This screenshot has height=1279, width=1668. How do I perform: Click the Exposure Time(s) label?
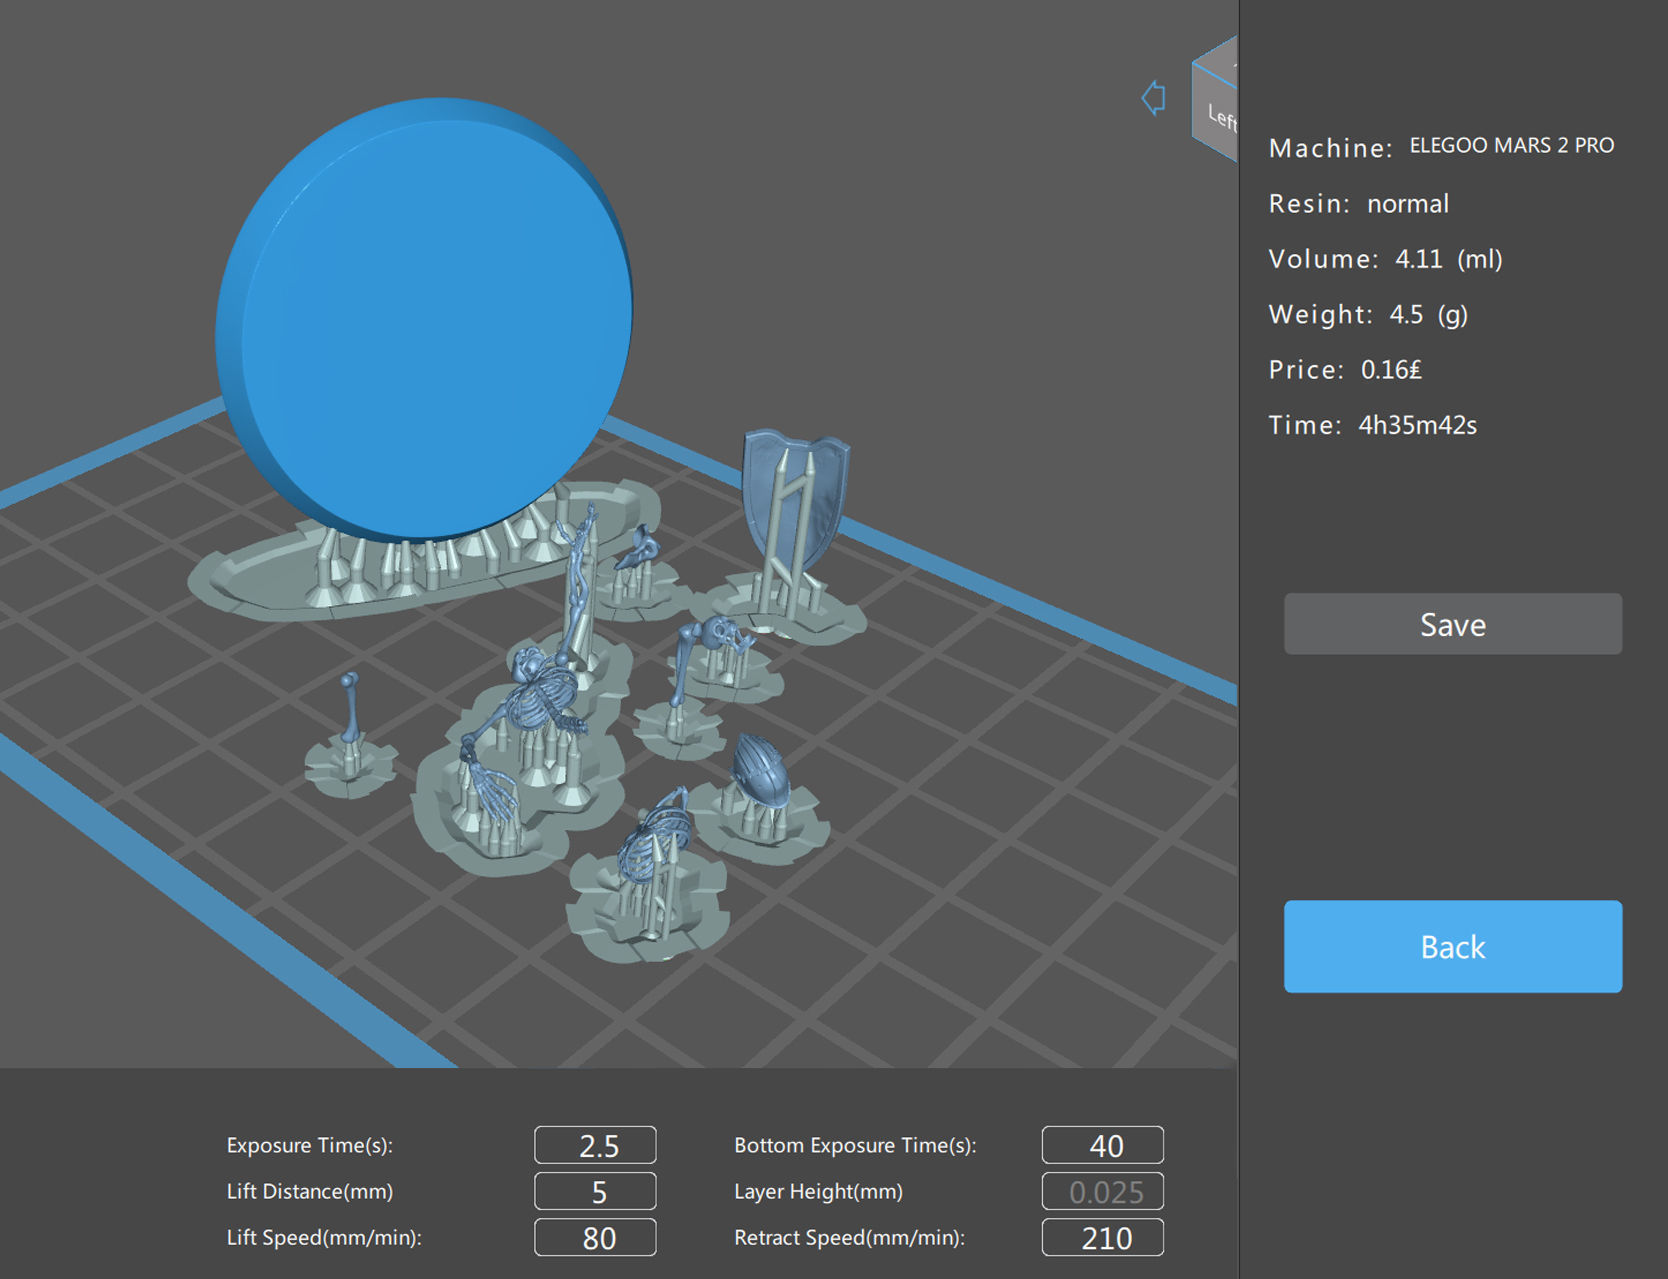click(310, 1145)
